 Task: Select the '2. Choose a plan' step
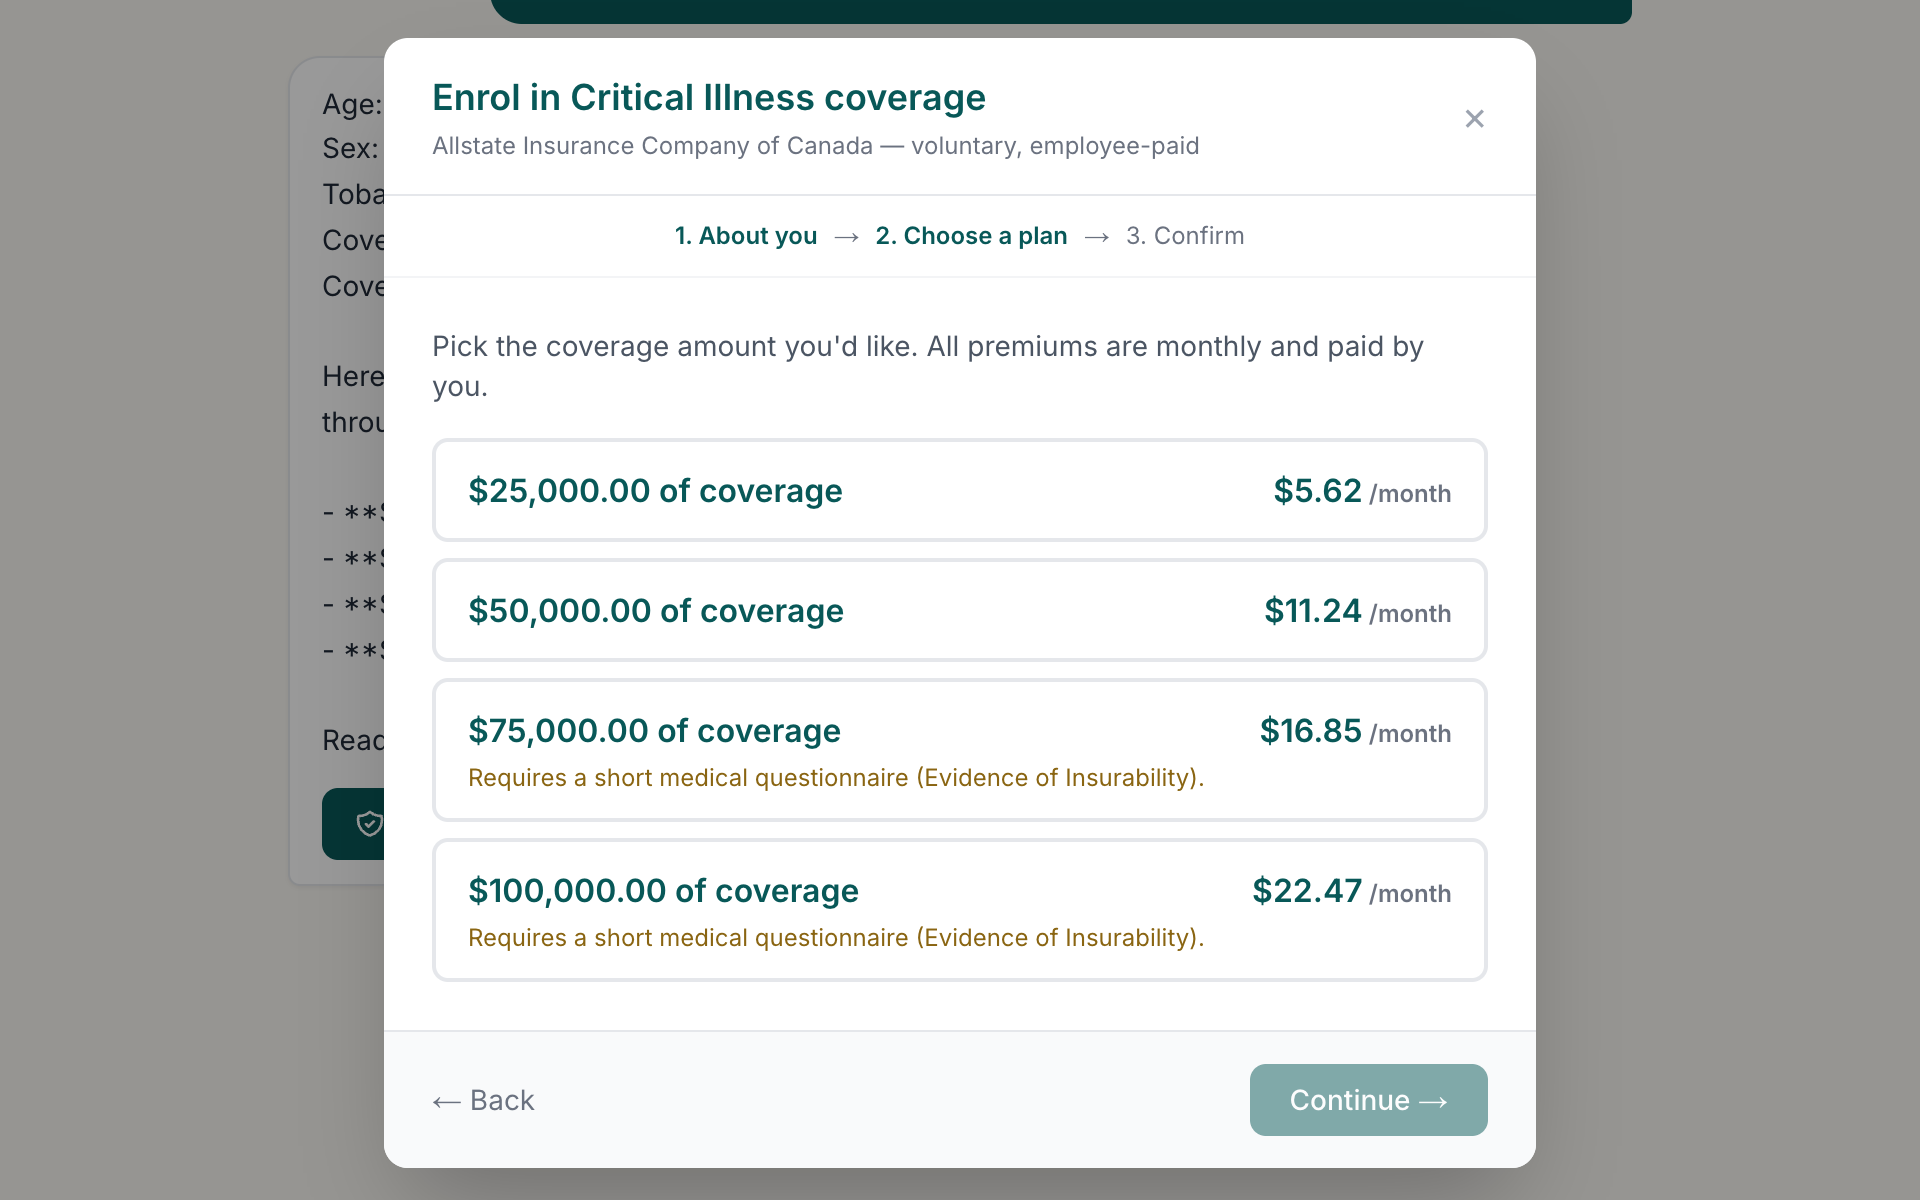click(971, 236)
